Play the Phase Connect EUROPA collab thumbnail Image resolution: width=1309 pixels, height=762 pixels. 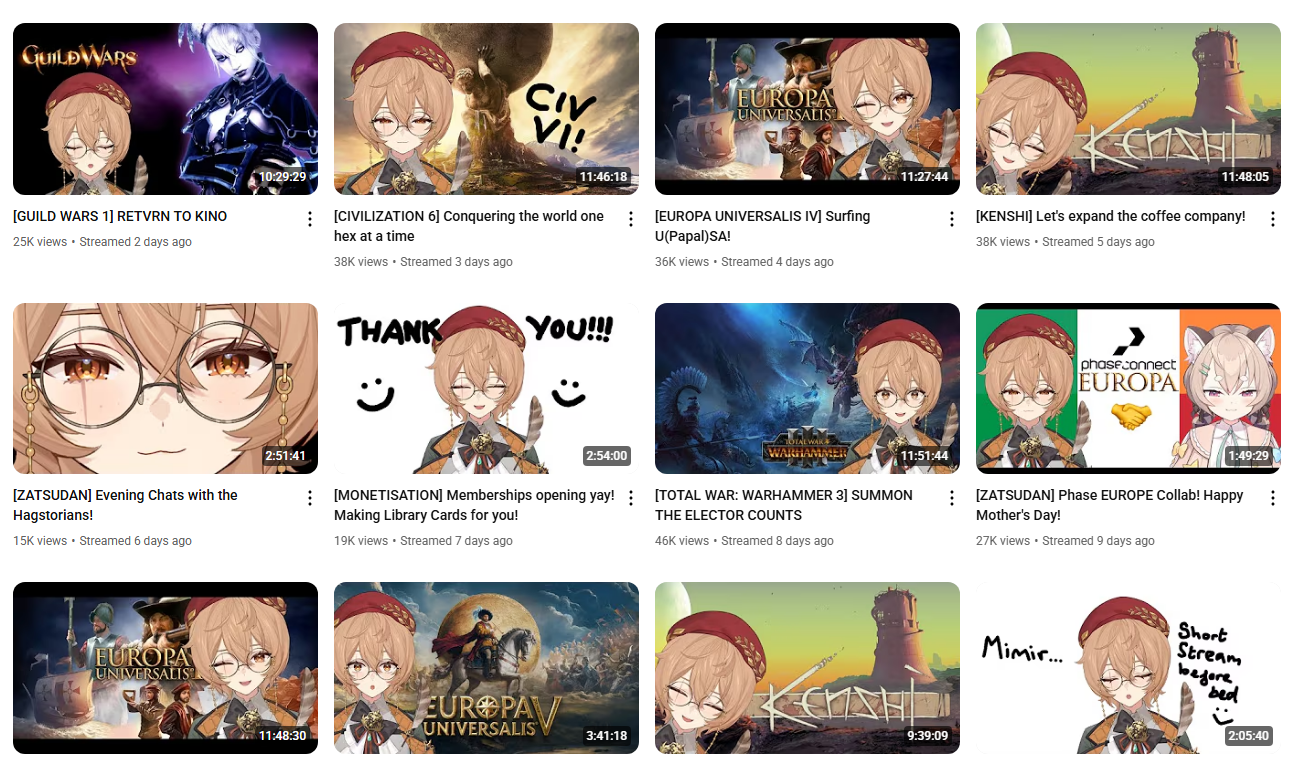tap(1128, 388)
